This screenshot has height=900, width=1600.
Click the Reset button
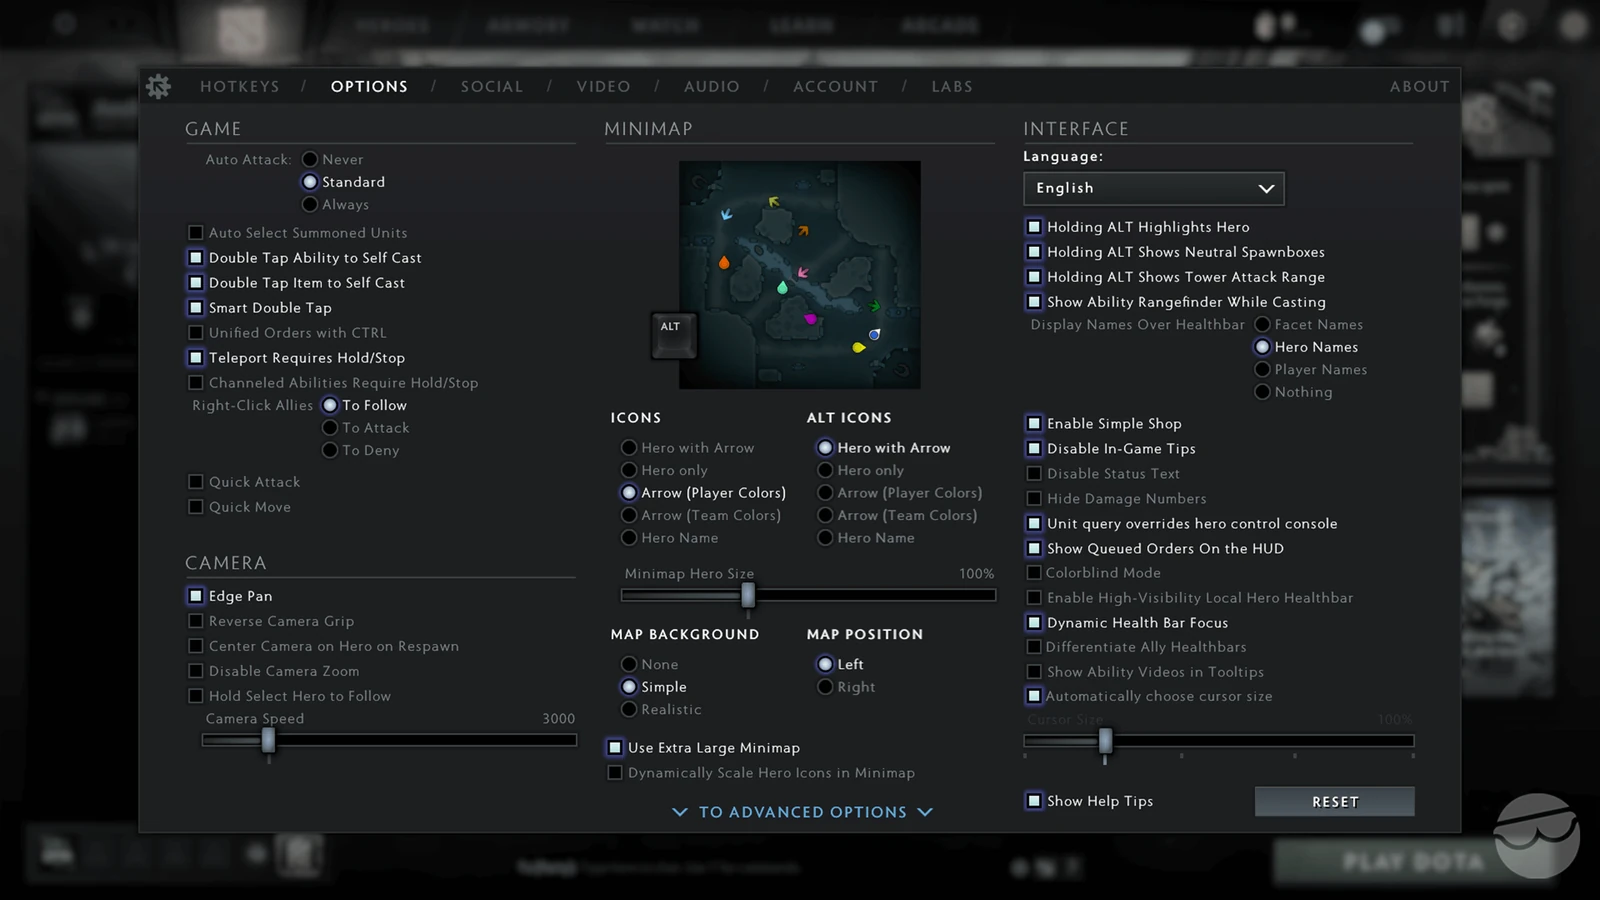pos(1335,802)
